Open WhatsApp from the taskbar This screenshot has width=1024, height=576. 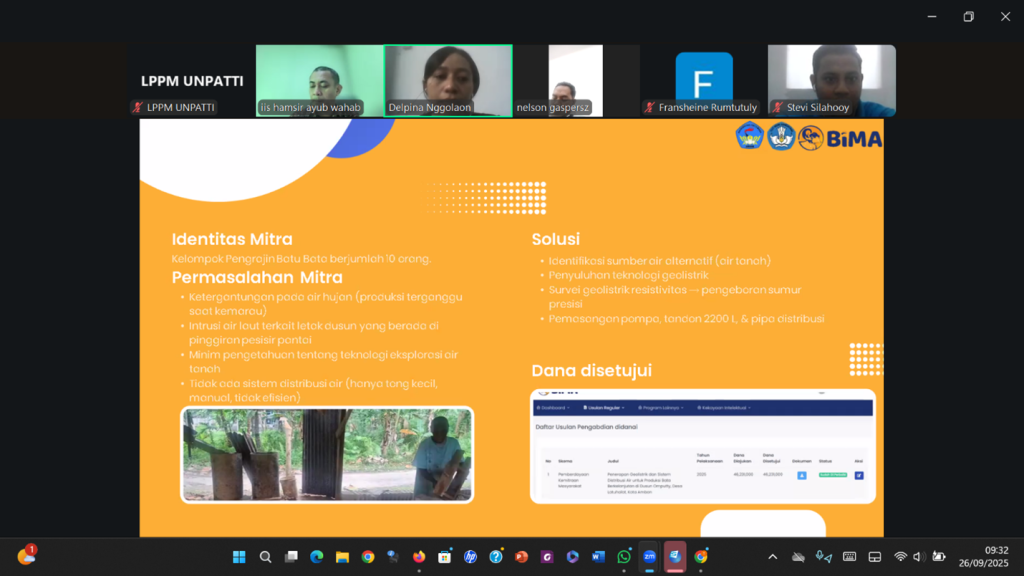click(x=624, y=557)
